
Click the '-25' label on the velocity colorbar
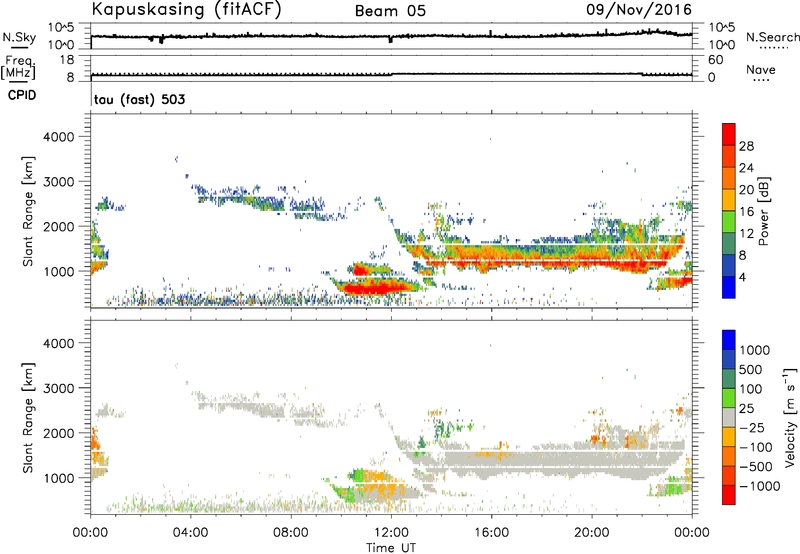coord(752,427)
